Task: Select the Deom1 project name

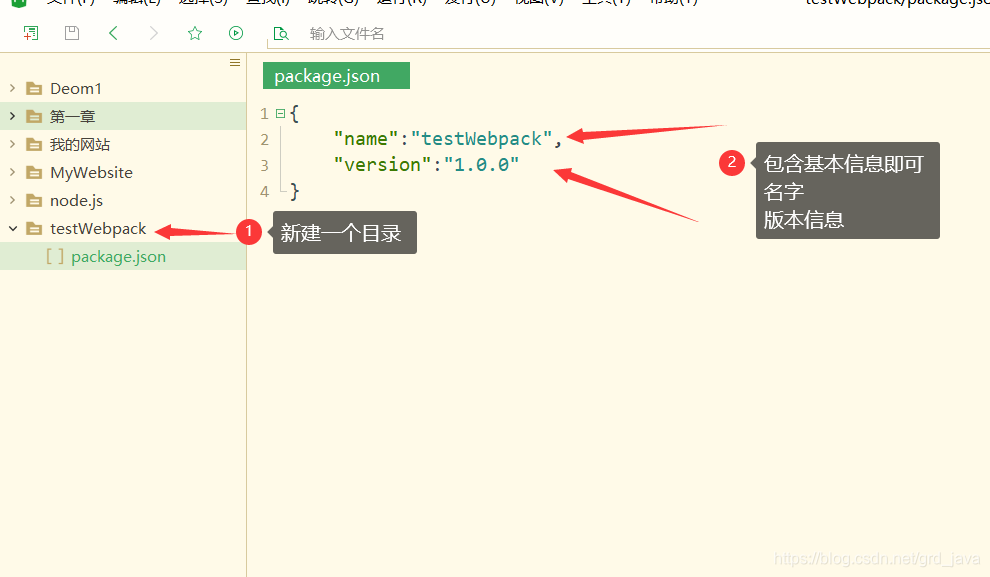Action: click(76, 88)
